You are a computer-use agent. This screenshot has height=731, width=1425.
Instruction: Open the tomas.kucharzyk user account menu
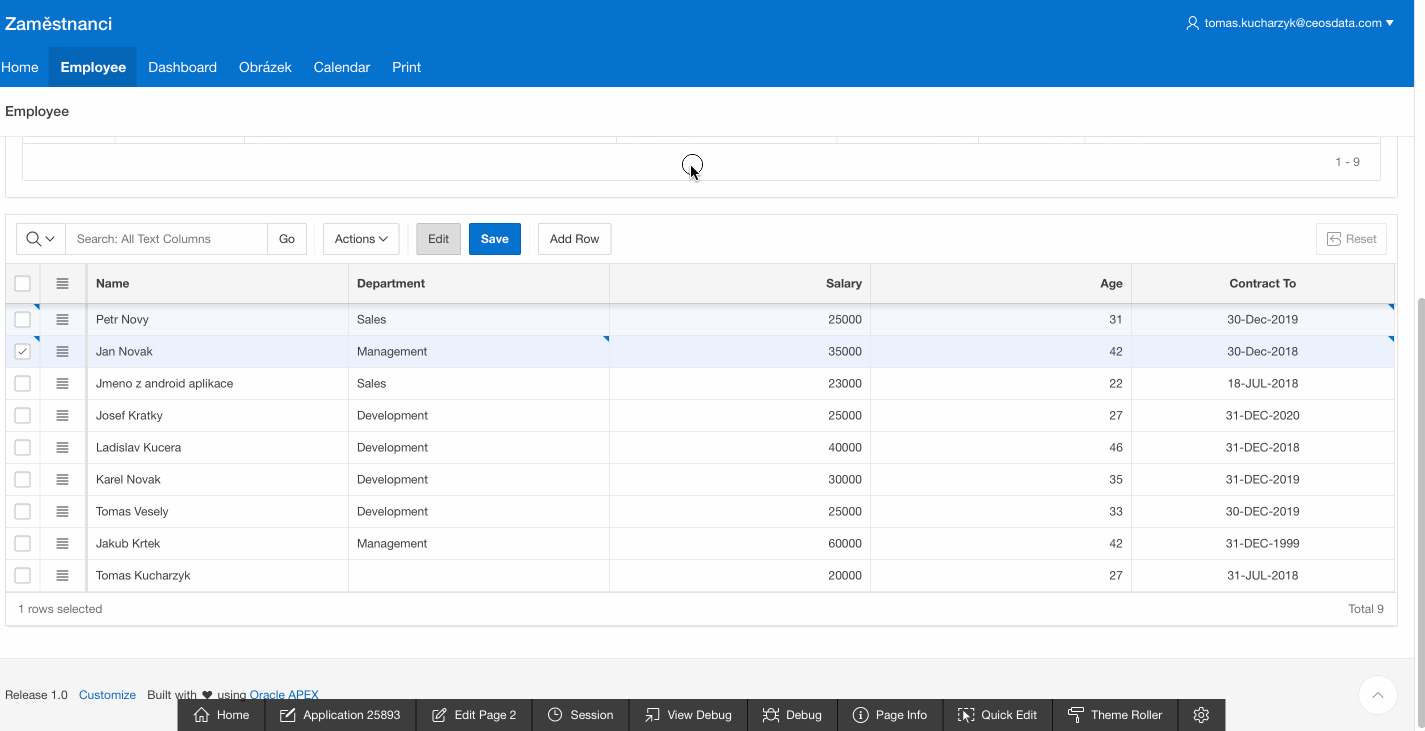[1289, 23]
